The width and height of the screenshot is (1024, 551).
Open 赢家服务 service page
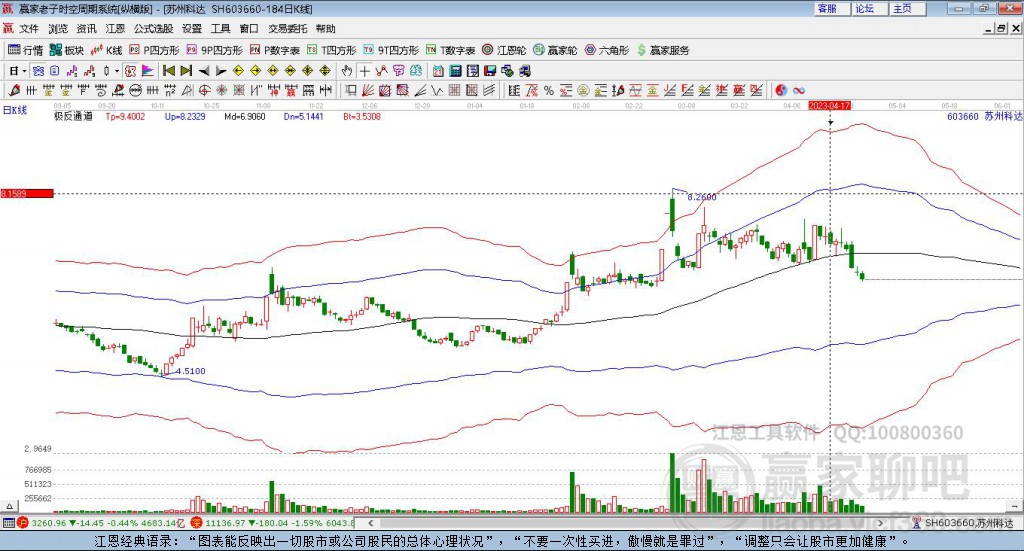[x=663, y=50]
